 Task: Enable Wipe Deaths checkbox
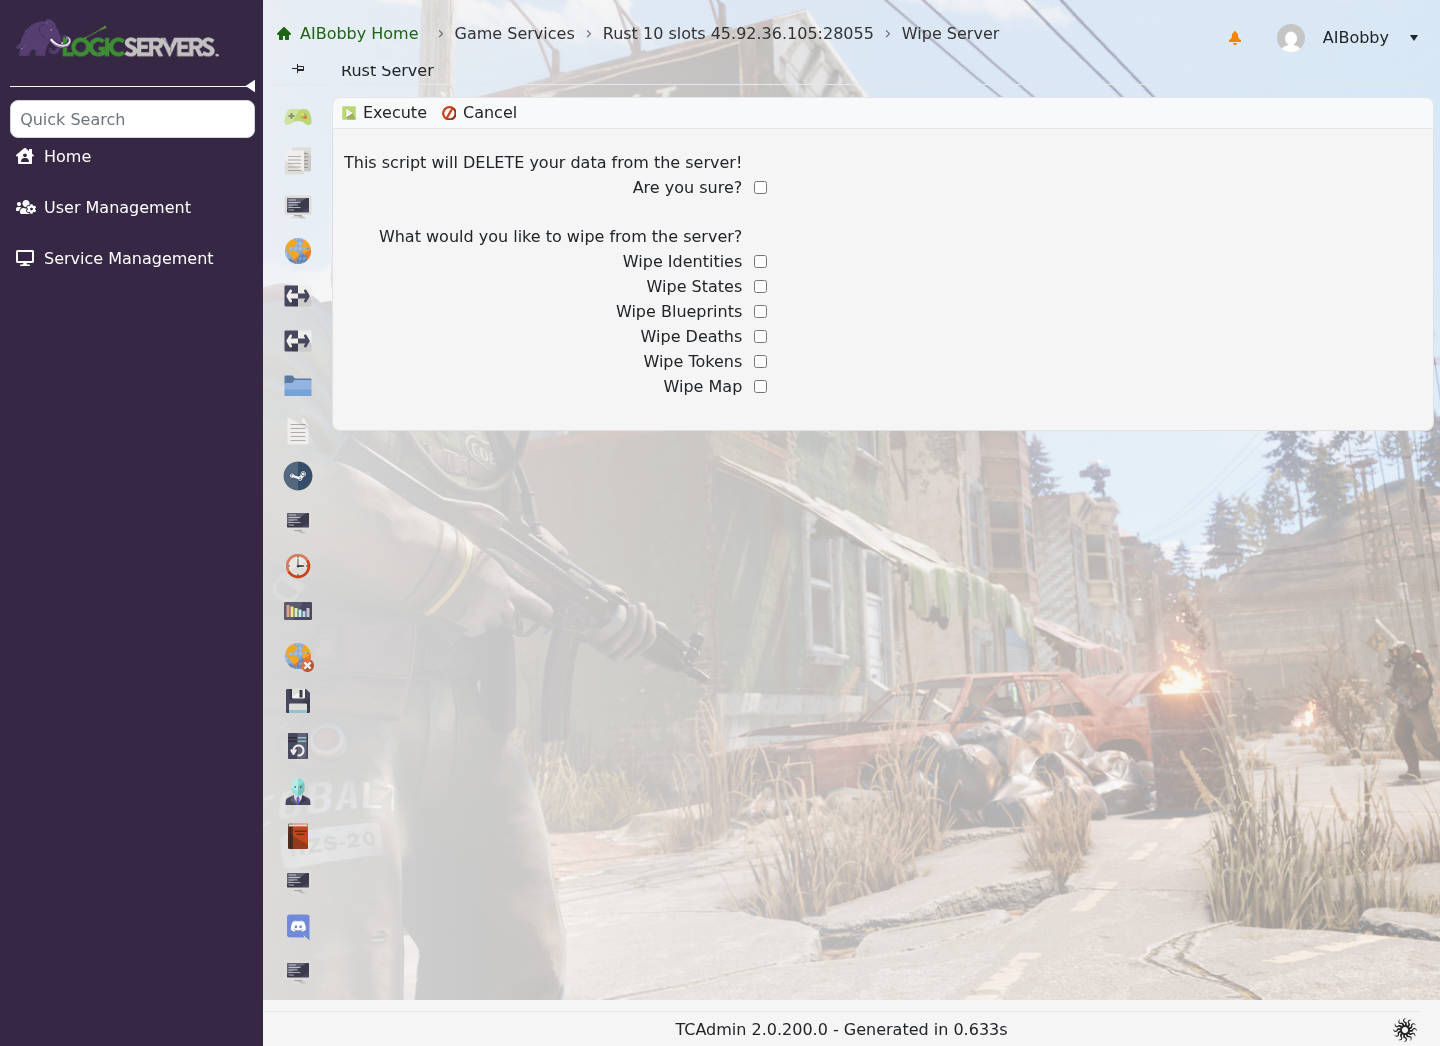point(760,336)
